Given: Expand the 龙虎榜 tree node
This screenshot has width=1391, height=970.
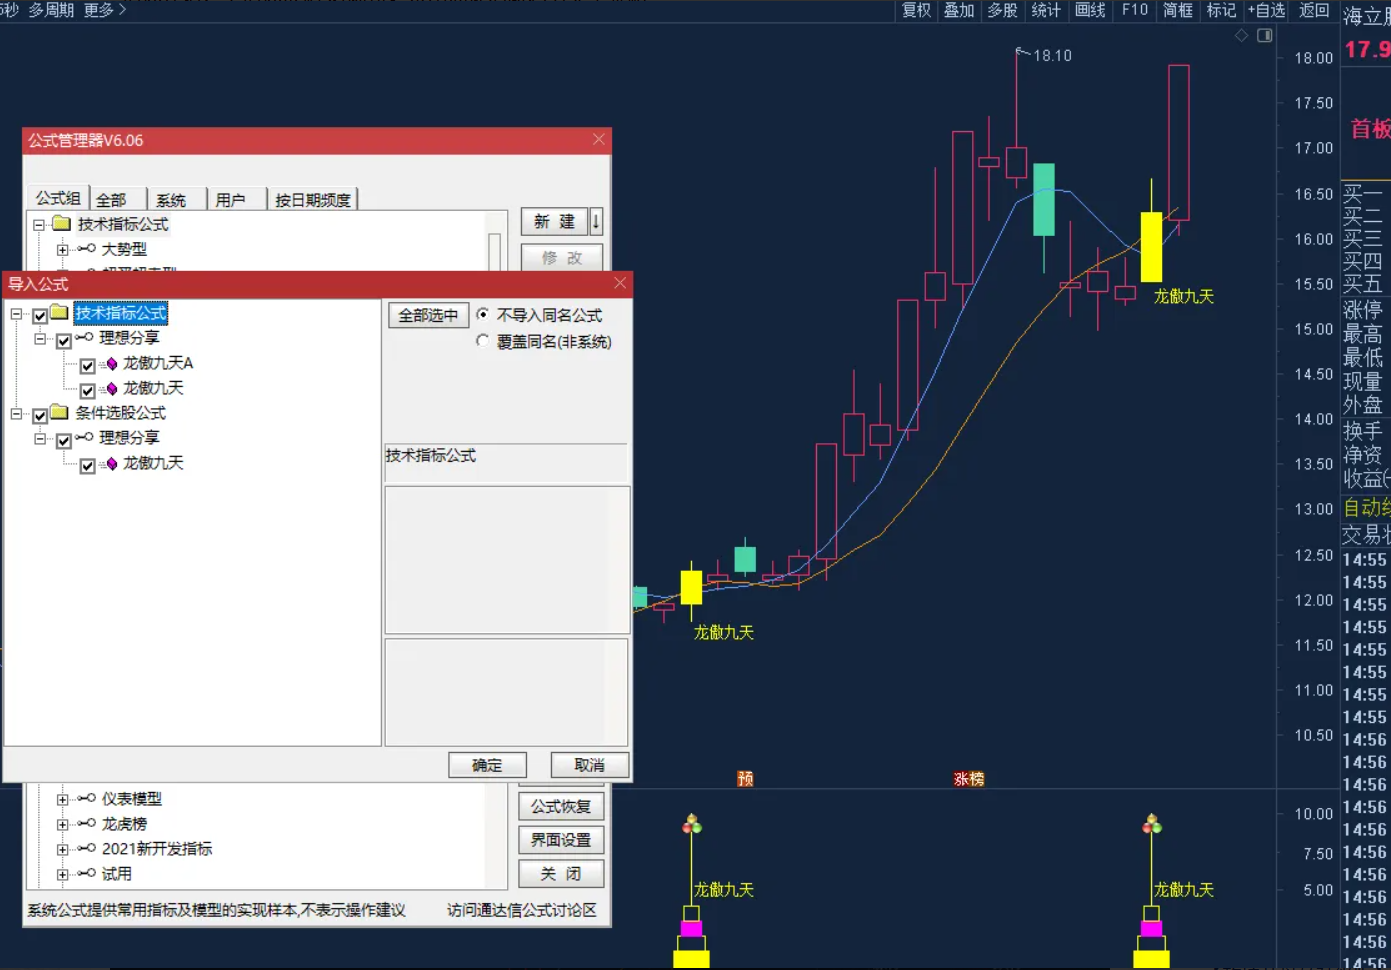Looking at the screenshot, I should (x=63, y=823).
